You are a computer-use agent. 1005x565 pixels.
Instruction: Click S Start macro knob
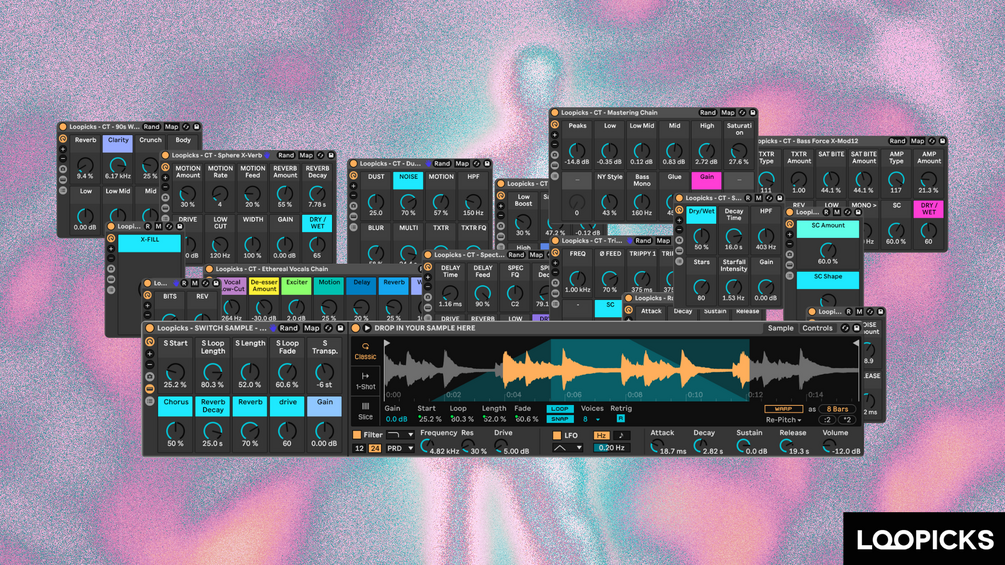(175, 372)
